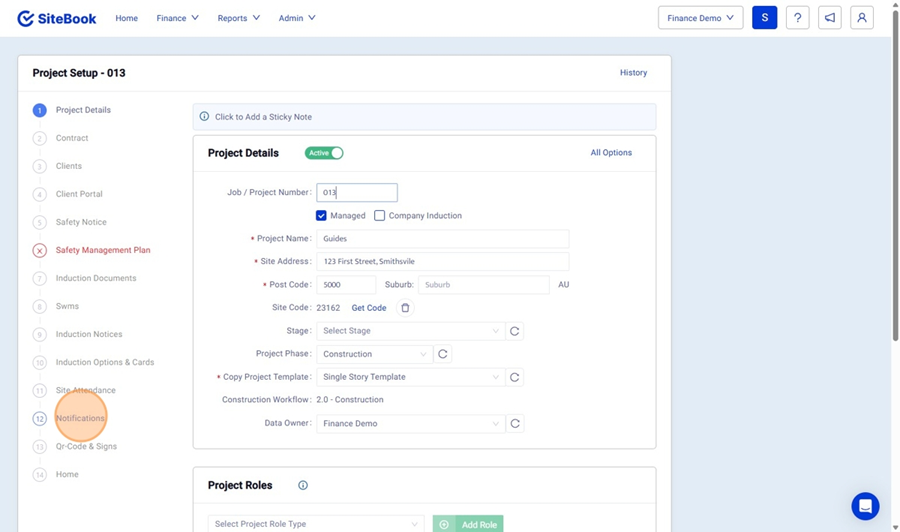
Task: Open the Copy Project Template dropdown
Action: [410, 377]
